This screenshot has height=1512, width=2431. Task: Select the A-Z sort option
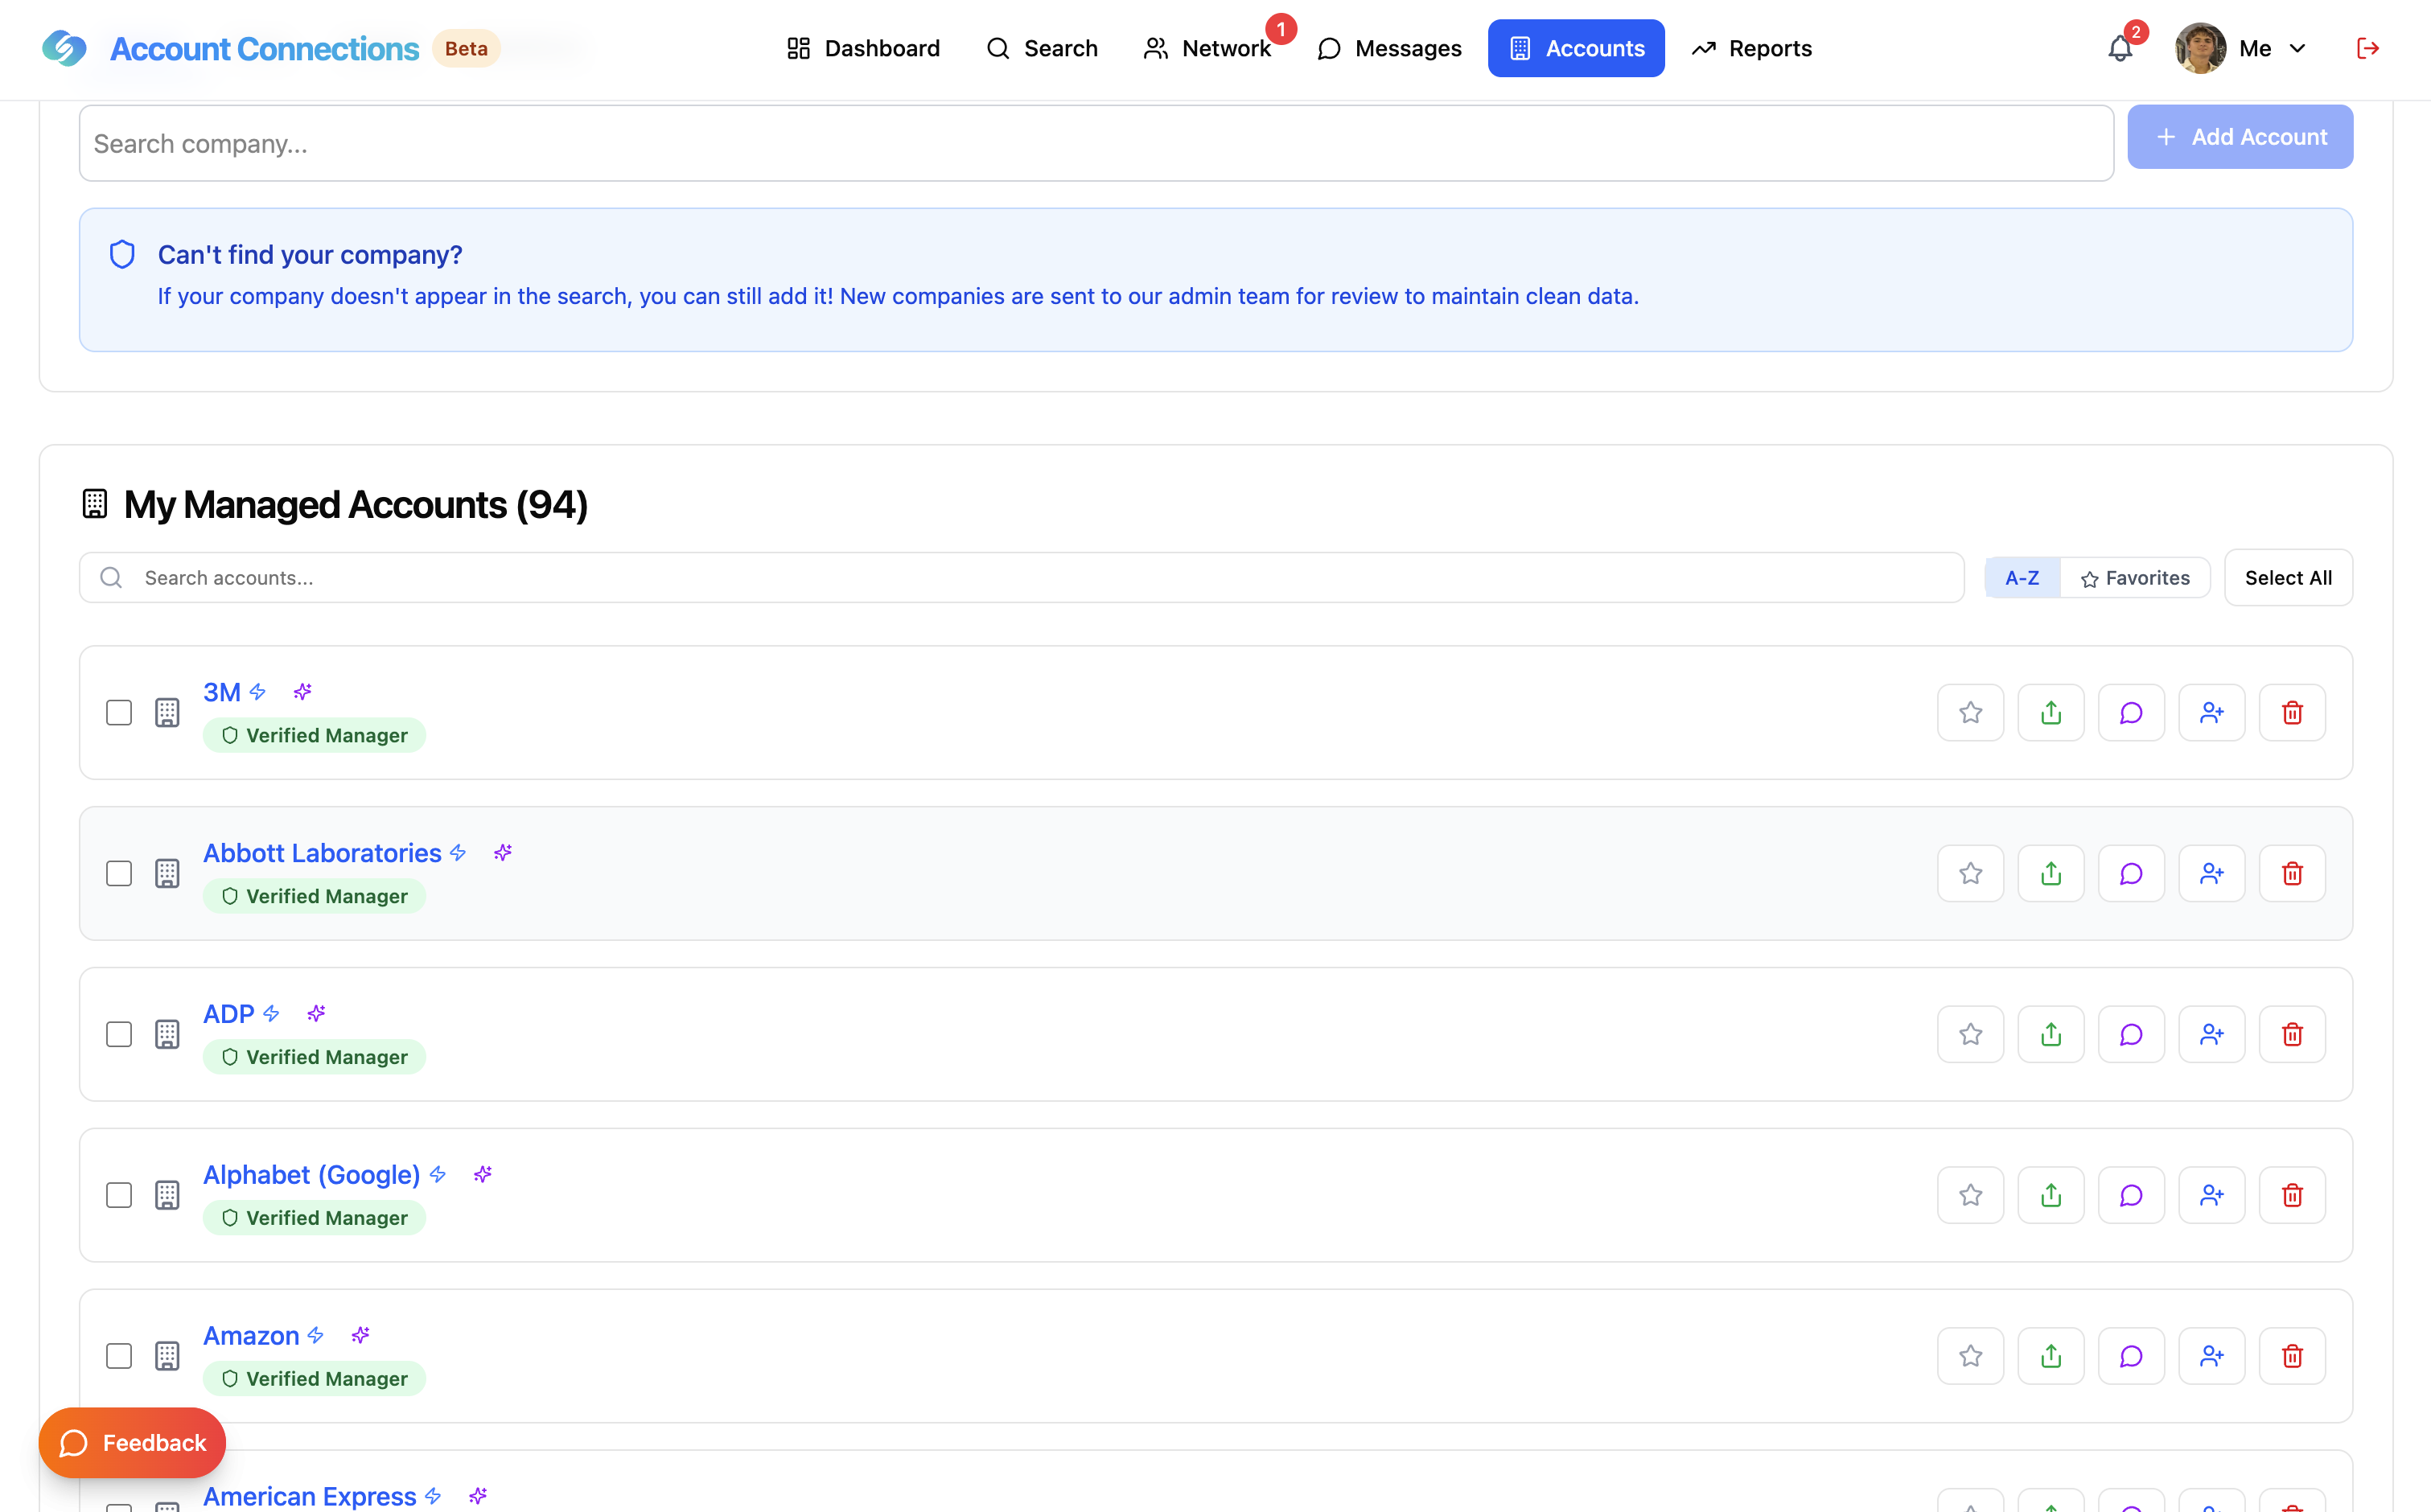pos(2021,578)
